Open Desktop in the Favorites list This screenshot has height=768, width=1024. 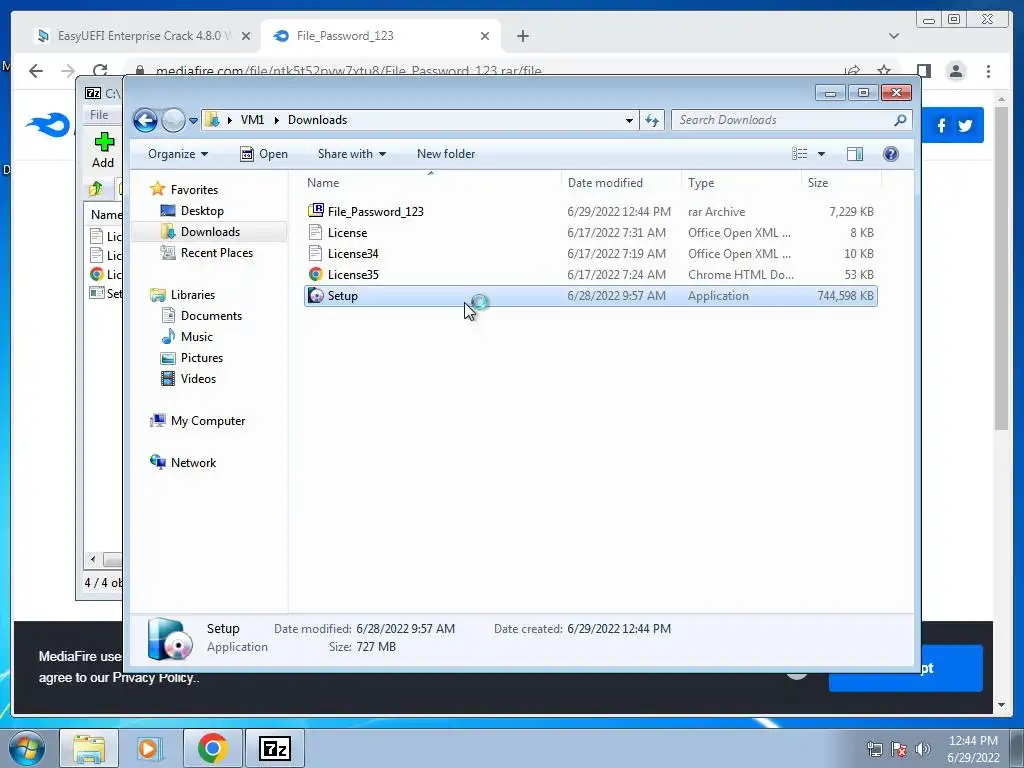pyautogui.click(x=192, y=211)
